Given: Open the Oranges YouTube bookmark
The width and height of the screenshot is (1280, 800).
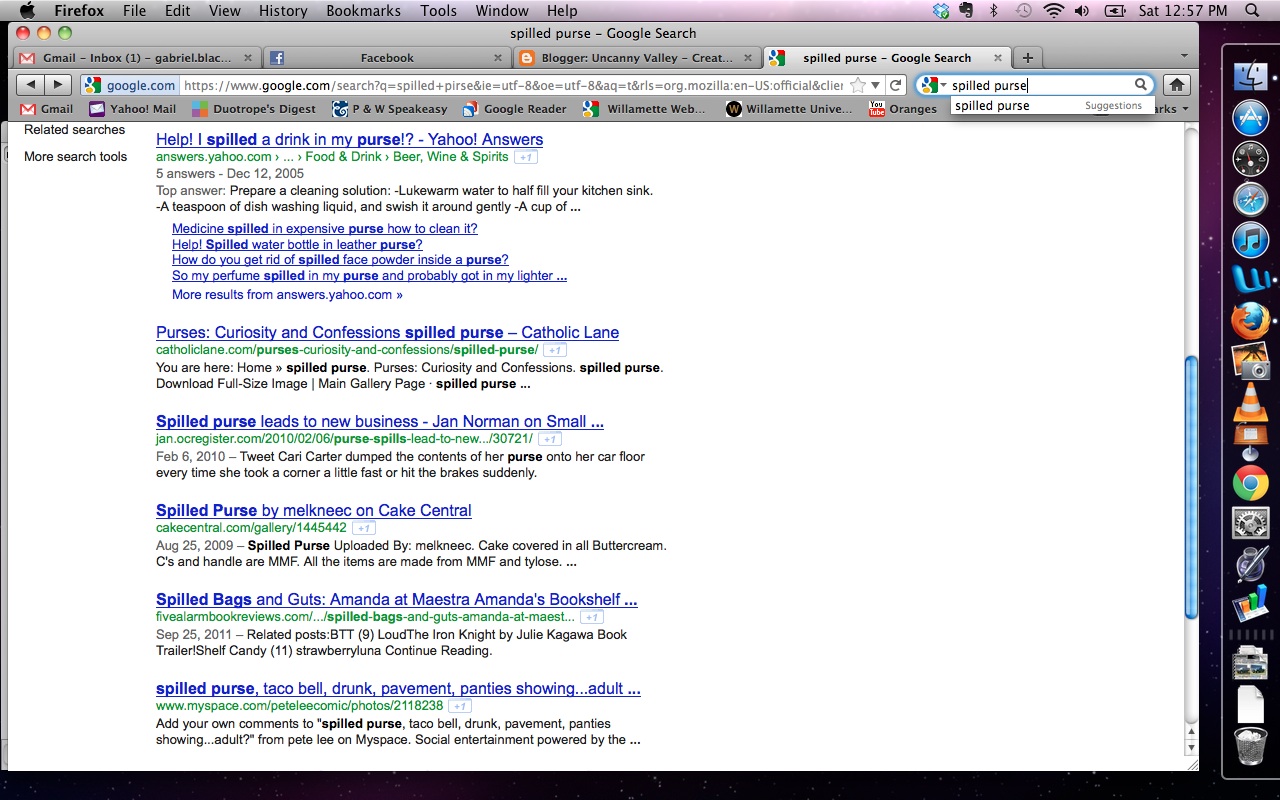Looking at the screenshot, I should (903, 109).
